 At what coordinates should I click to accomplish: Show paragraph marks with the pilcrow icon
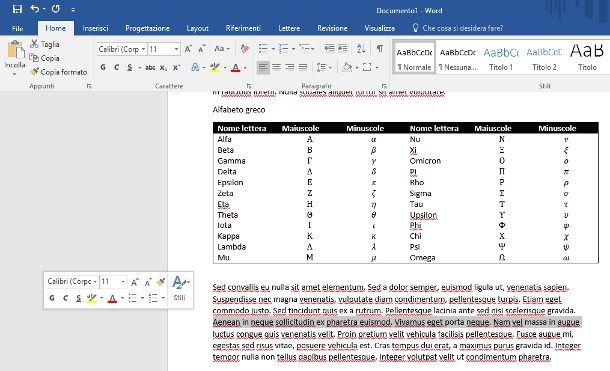tap(380, 49)
